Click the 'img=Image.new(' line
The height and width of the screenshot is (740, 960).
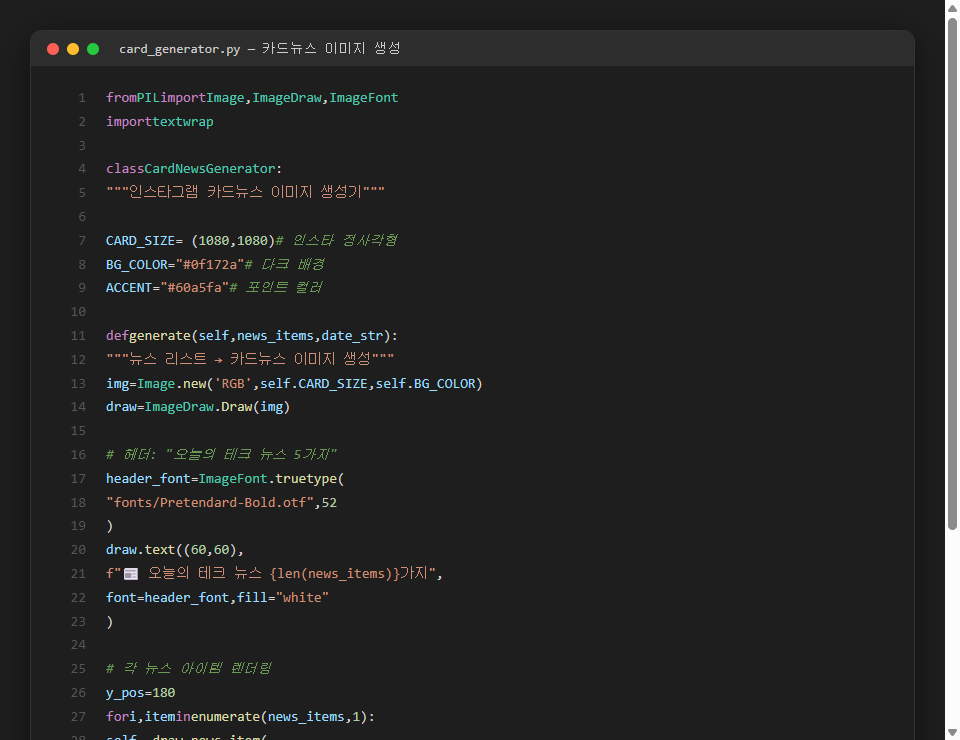(x=294, y=384)
